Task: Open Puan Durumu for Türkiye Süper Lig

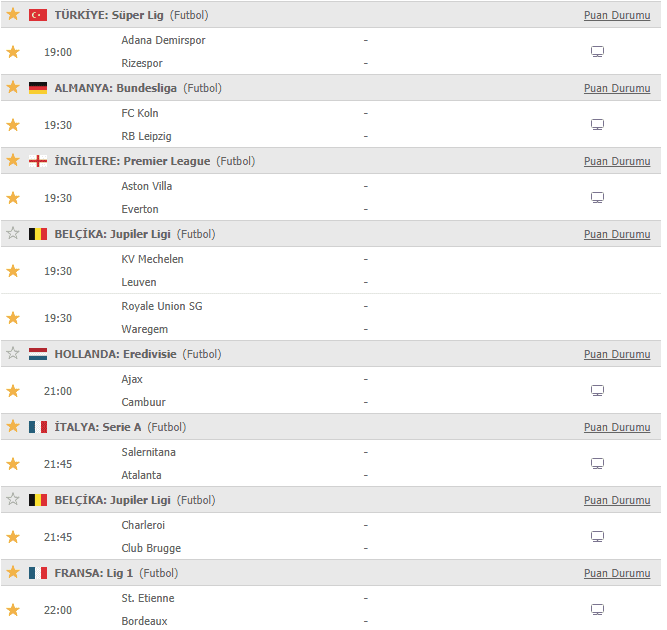Action: pyautogui.click(x=617, y=15)
